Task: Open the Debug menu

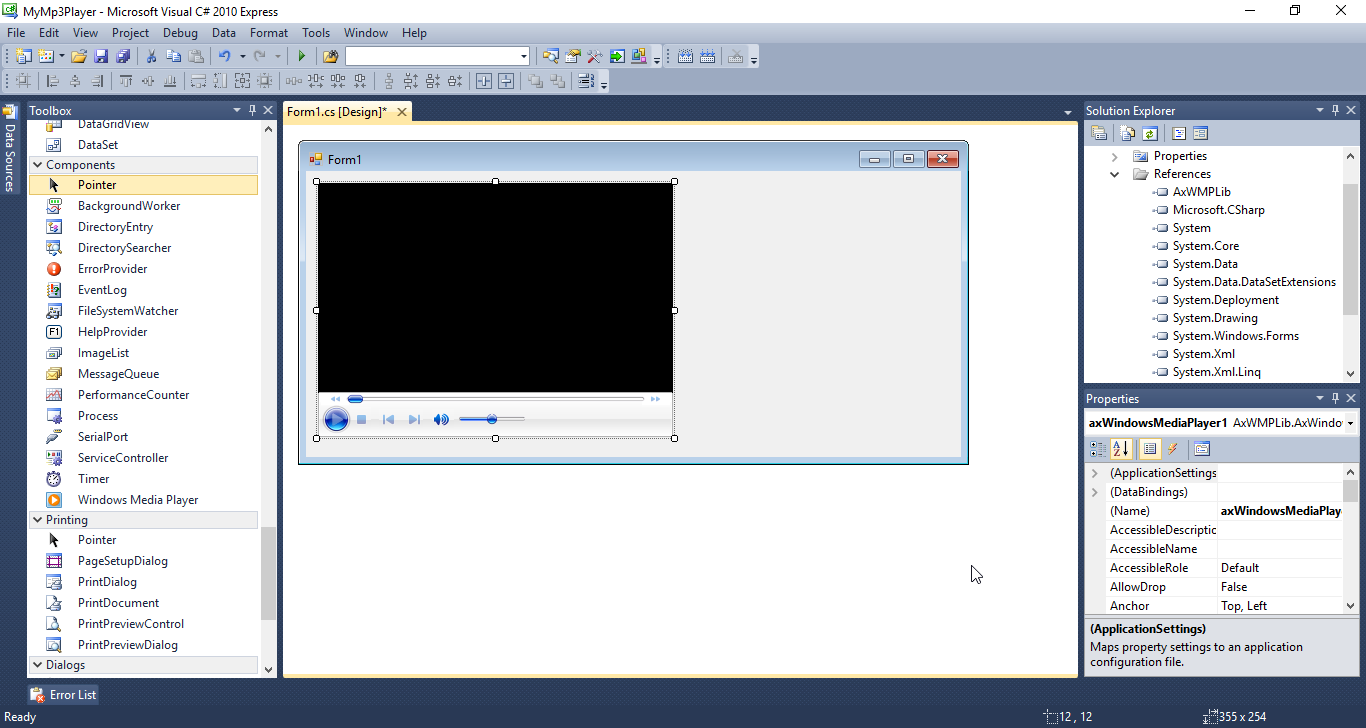Action: (180, 33)
